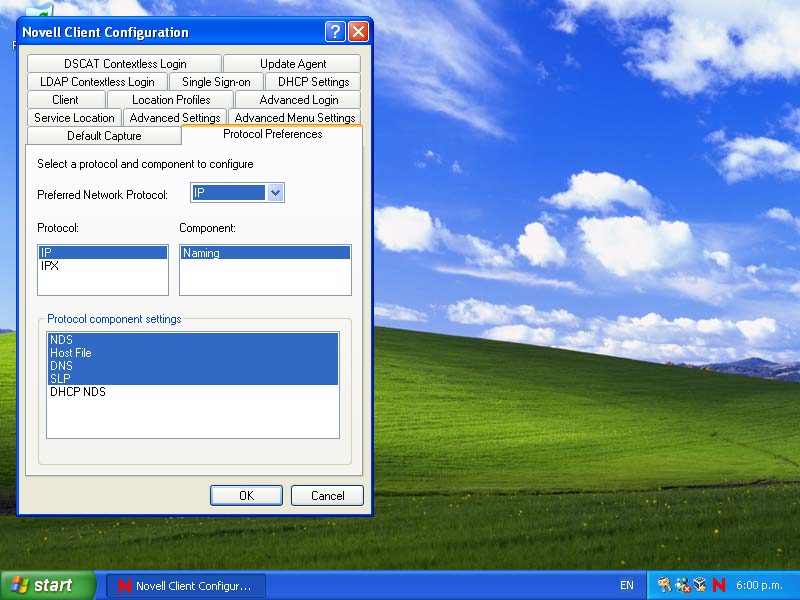Image resolution: width=800 pixels, height=600 pixels.
Task: Select DHCP NDS in component settings
Action: (x=193, y=392)
